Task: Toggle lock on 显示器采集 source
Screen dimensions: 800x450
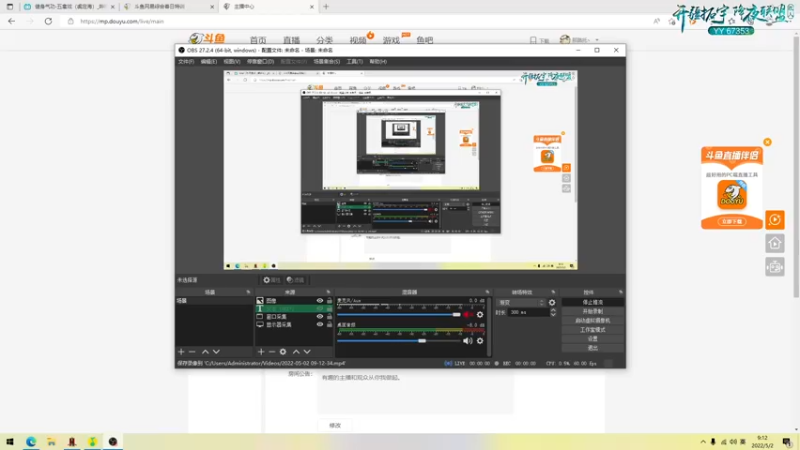Action: (x=329, y=324)
